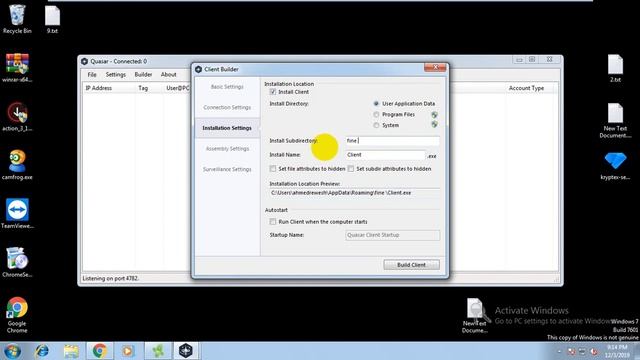Click the Build Client button
Viewport: 640px width, 360px height.
[411, 265]
